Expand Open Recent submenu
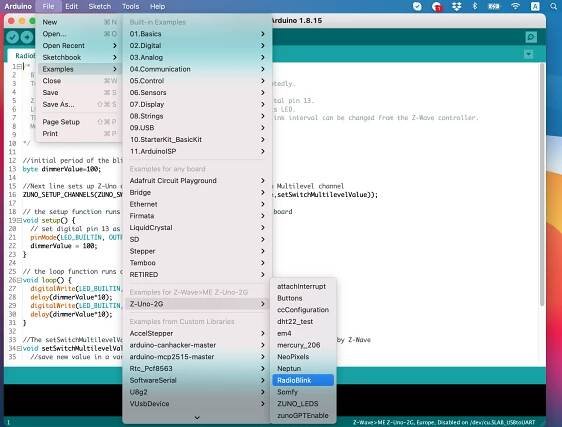562x427 pixels. [80, 46]
